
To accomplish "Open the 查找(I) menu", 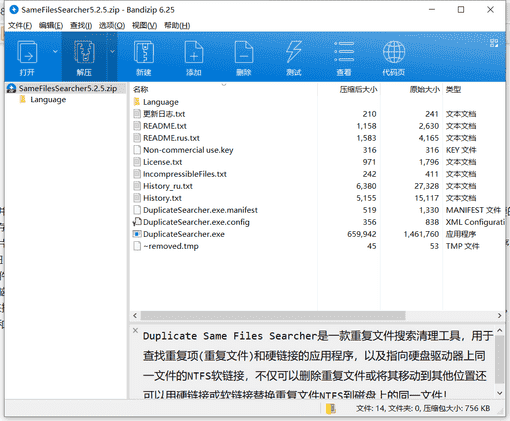I will [x=81, y=26].
